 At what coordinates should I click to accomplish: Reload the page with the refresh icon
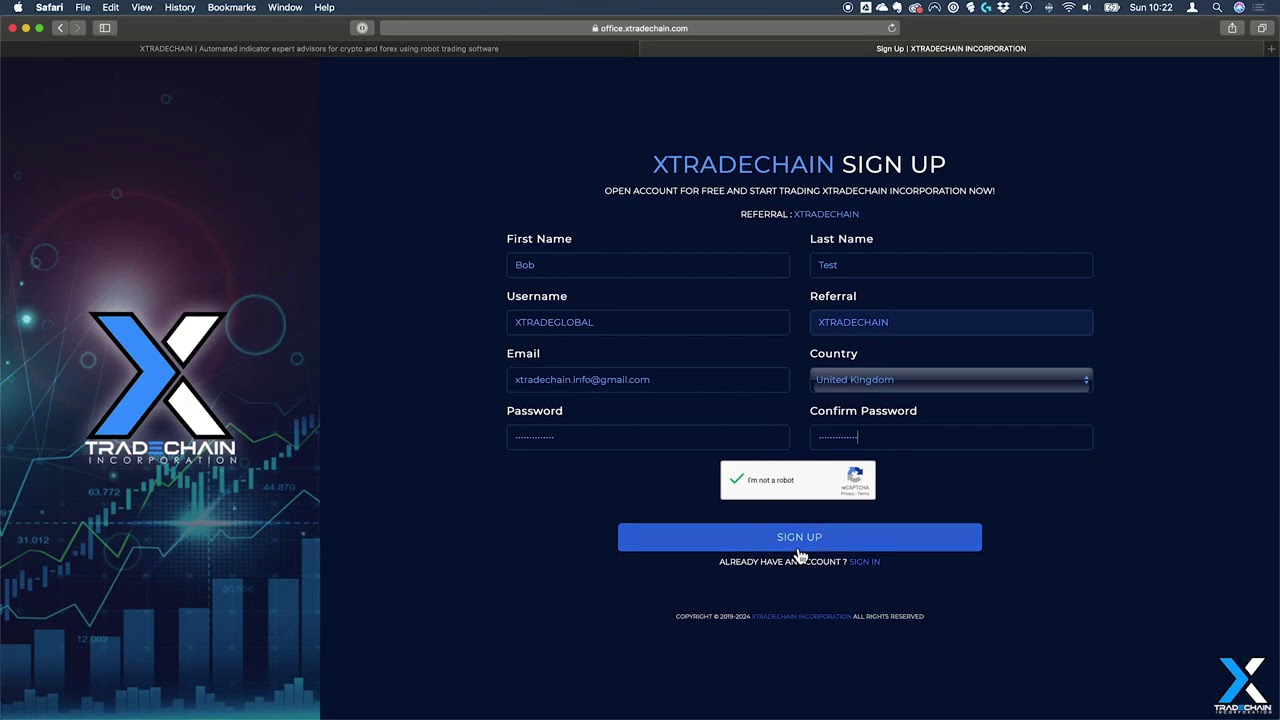point(892,28)
